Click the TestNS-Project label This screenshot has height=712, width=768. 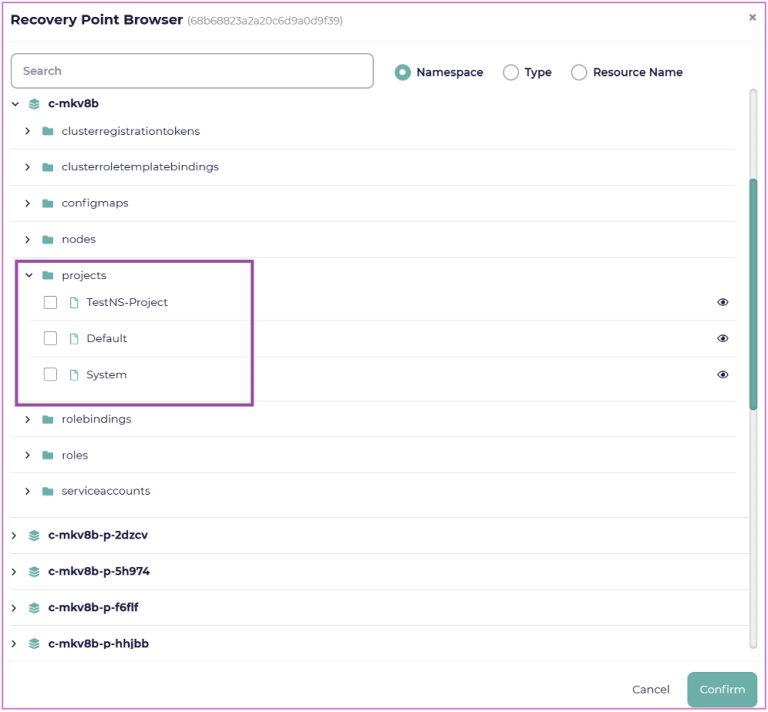click(x=127, y=302)
